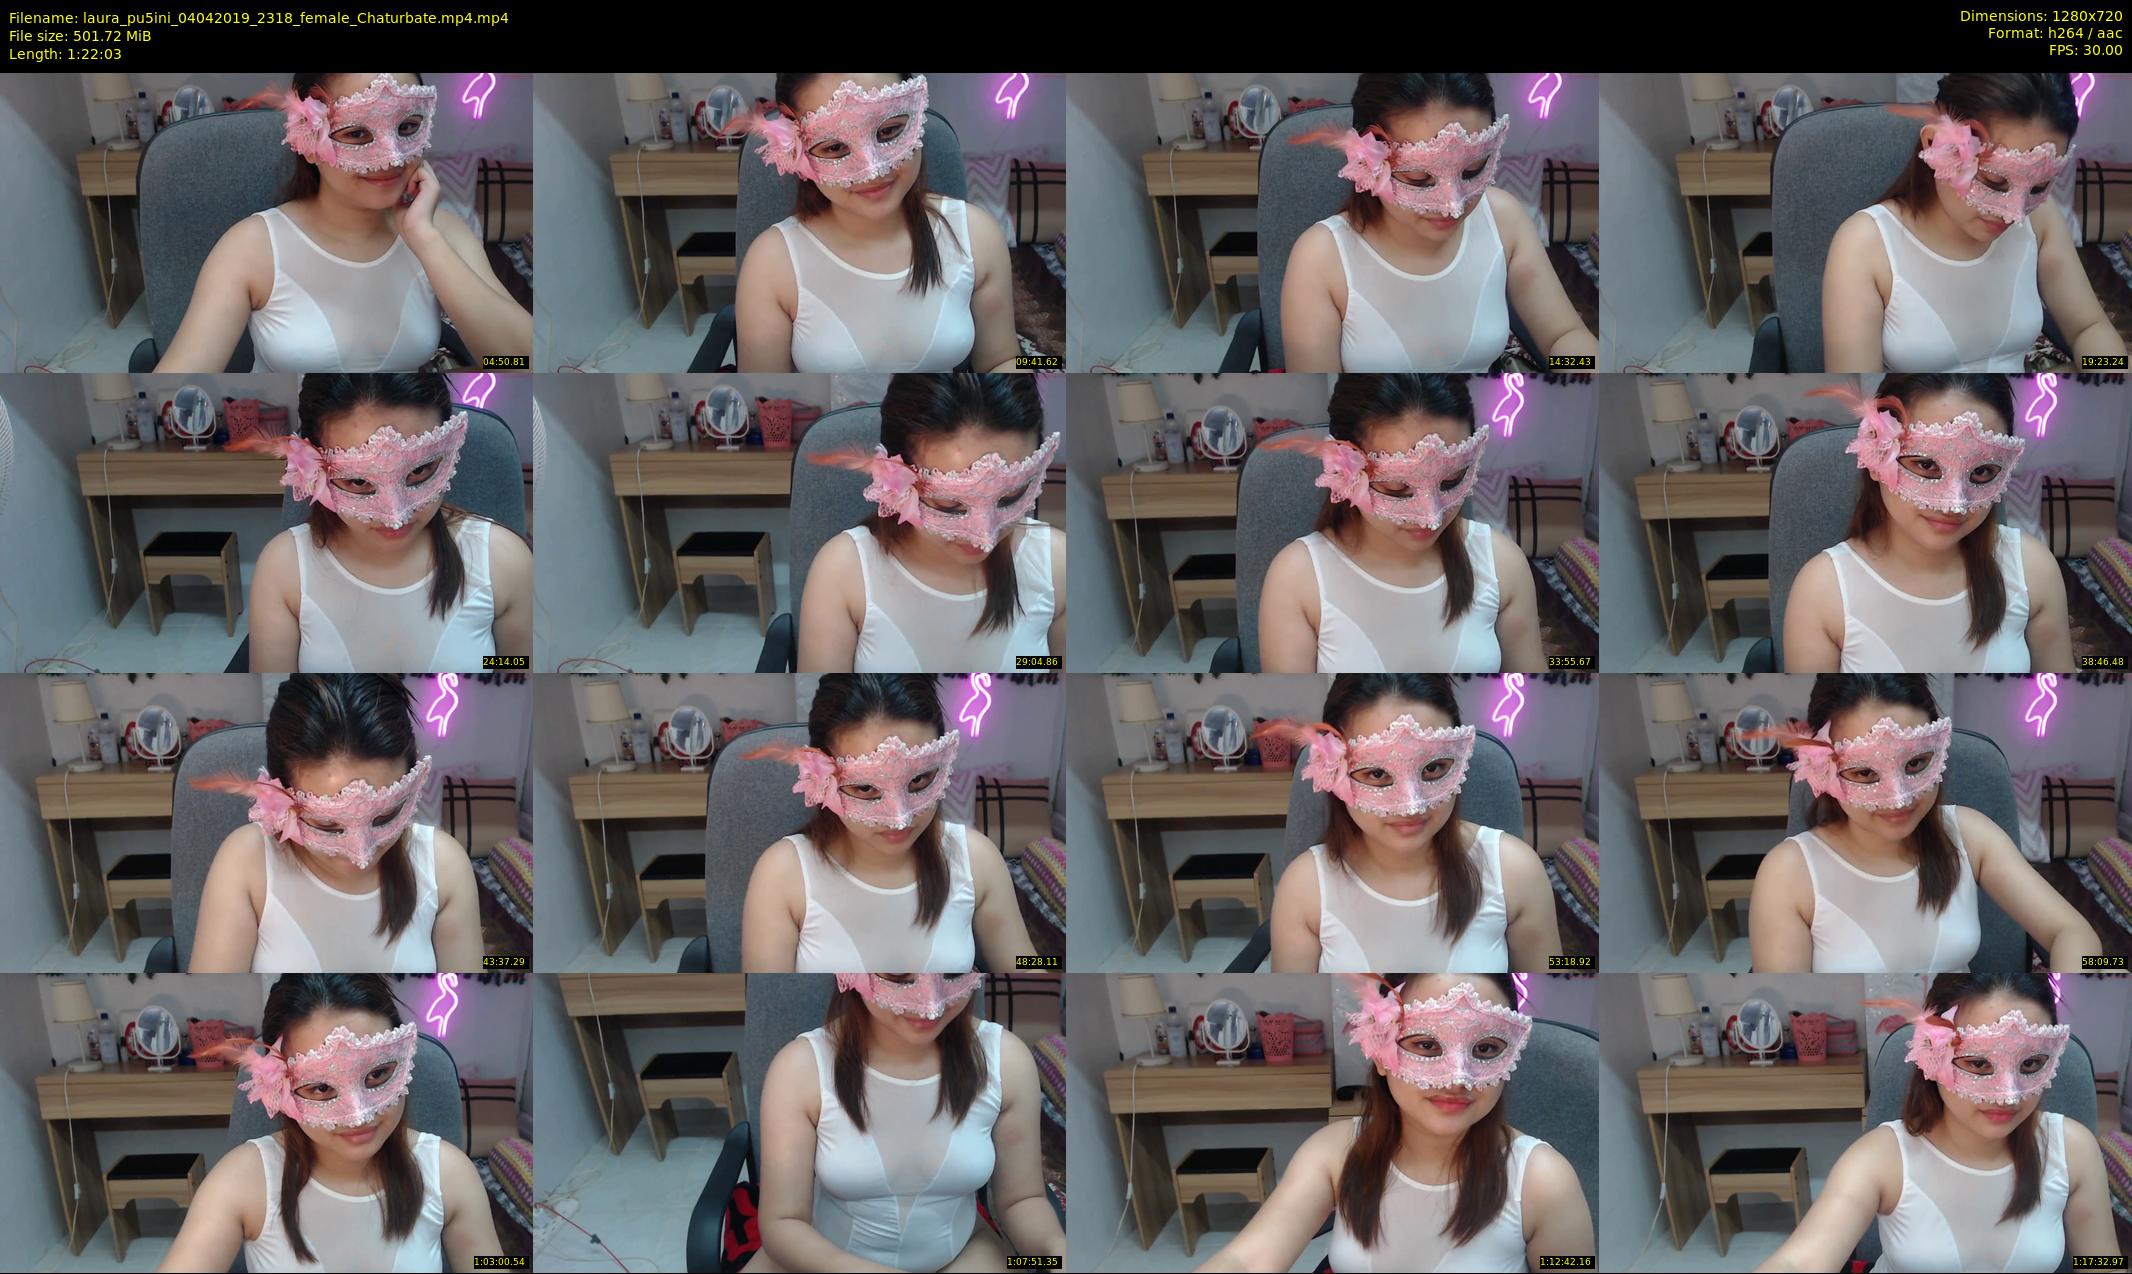This screenshot has width=2132, height=1274.
Task: Click the frame timestamped 19:23.24
Action: [1865, 222]
